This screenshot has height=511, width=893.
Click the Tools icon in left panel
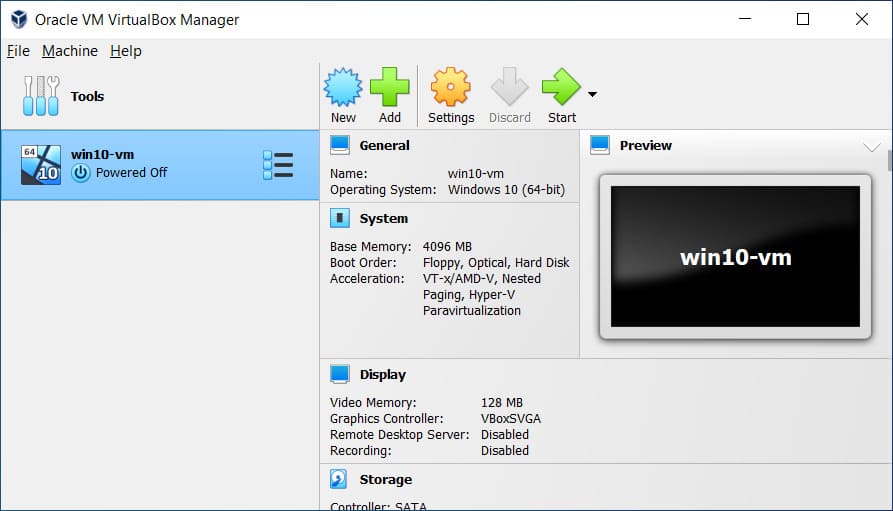tap(41, 96)
